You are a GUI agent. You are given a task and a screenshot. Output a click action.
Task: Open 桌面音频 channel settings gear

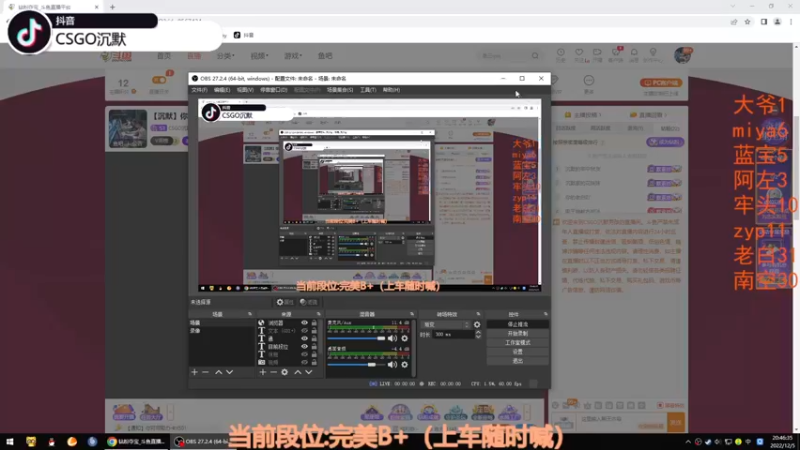click(x=405, y=365)
